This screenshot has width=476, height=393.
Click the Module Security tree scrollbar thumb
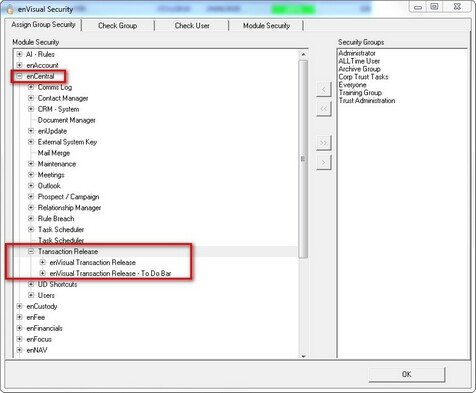click(303, 159)
